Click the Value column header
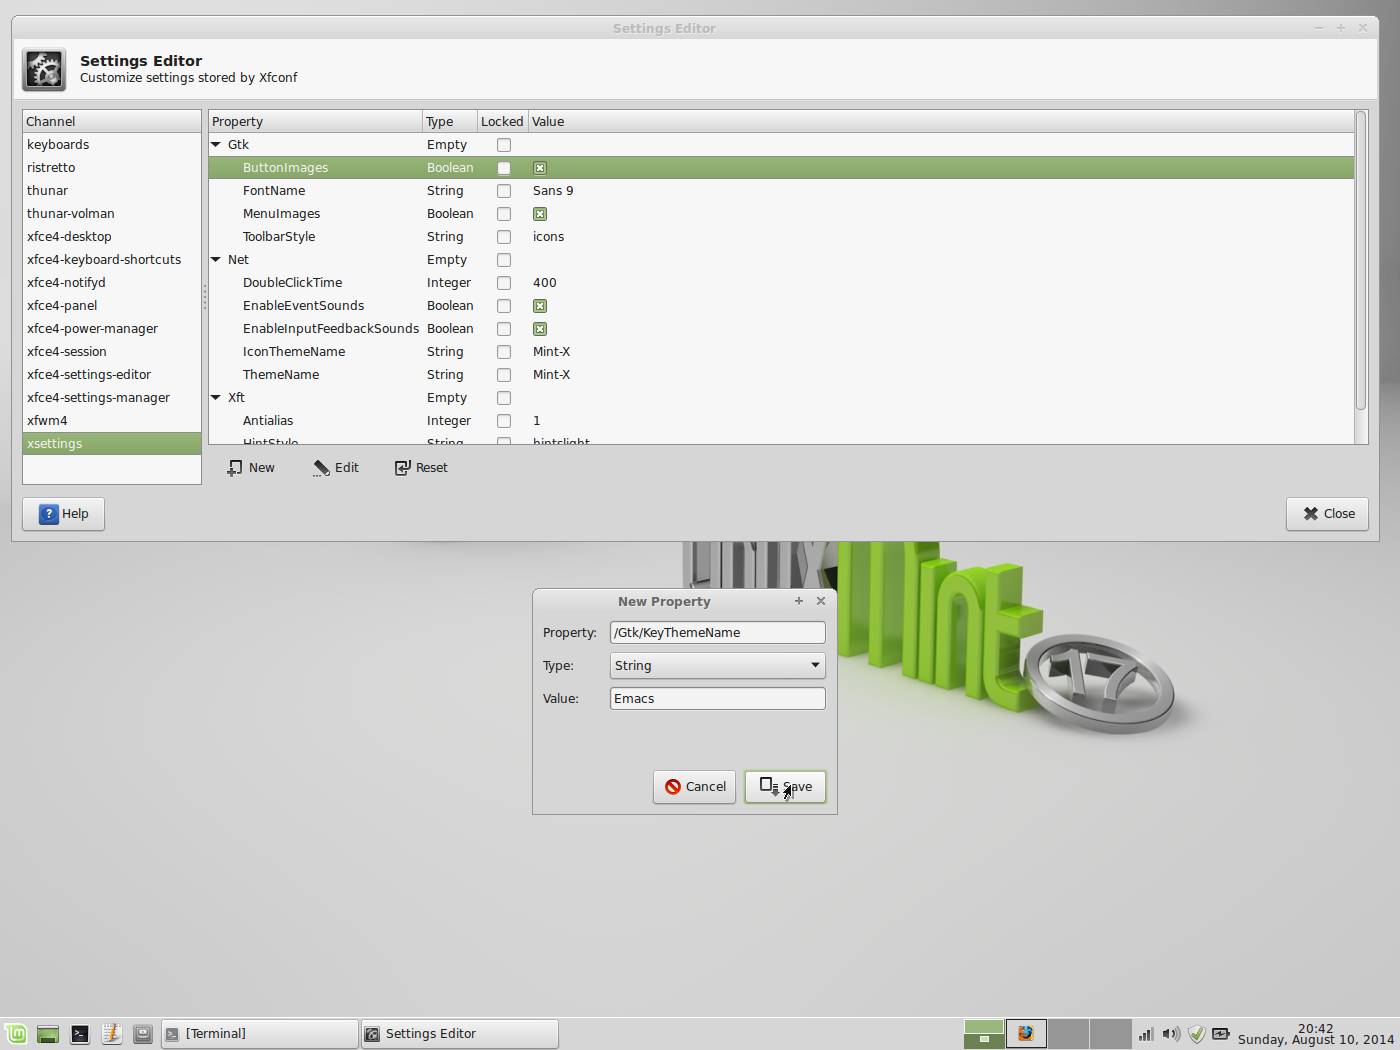Image resolution: width=1400 pixels, height=1050 pixels. pyautogui.click(x=941, y=121)
